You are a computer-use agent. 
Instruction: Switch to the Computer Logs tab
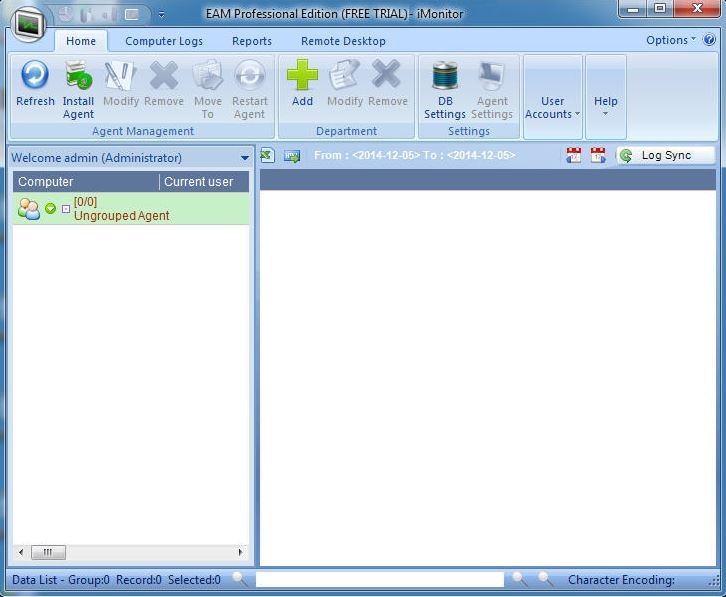164,41
